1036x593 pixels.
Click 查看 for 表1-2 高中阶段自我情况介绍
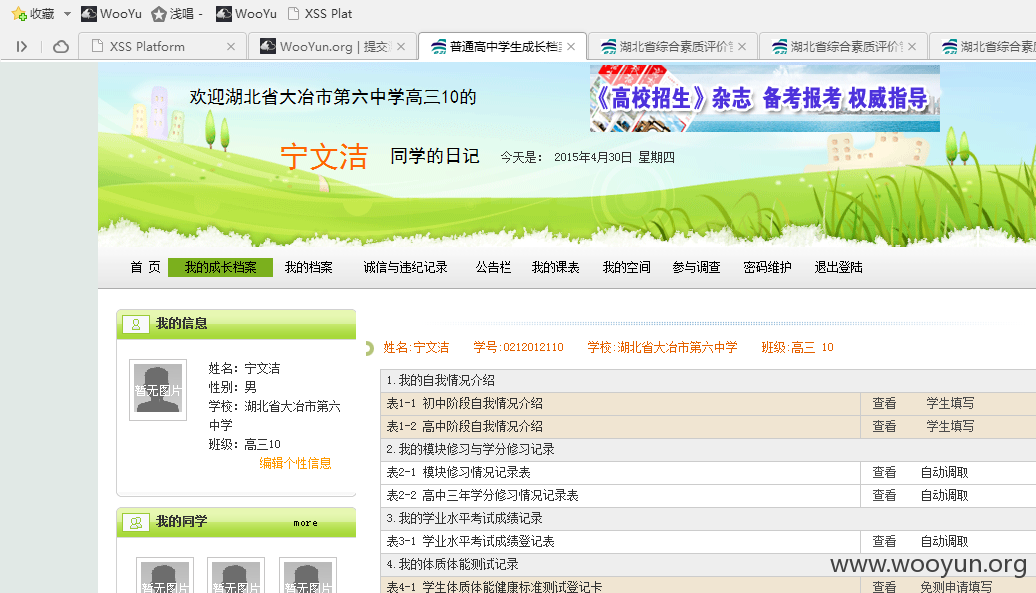tap(884, 427)
